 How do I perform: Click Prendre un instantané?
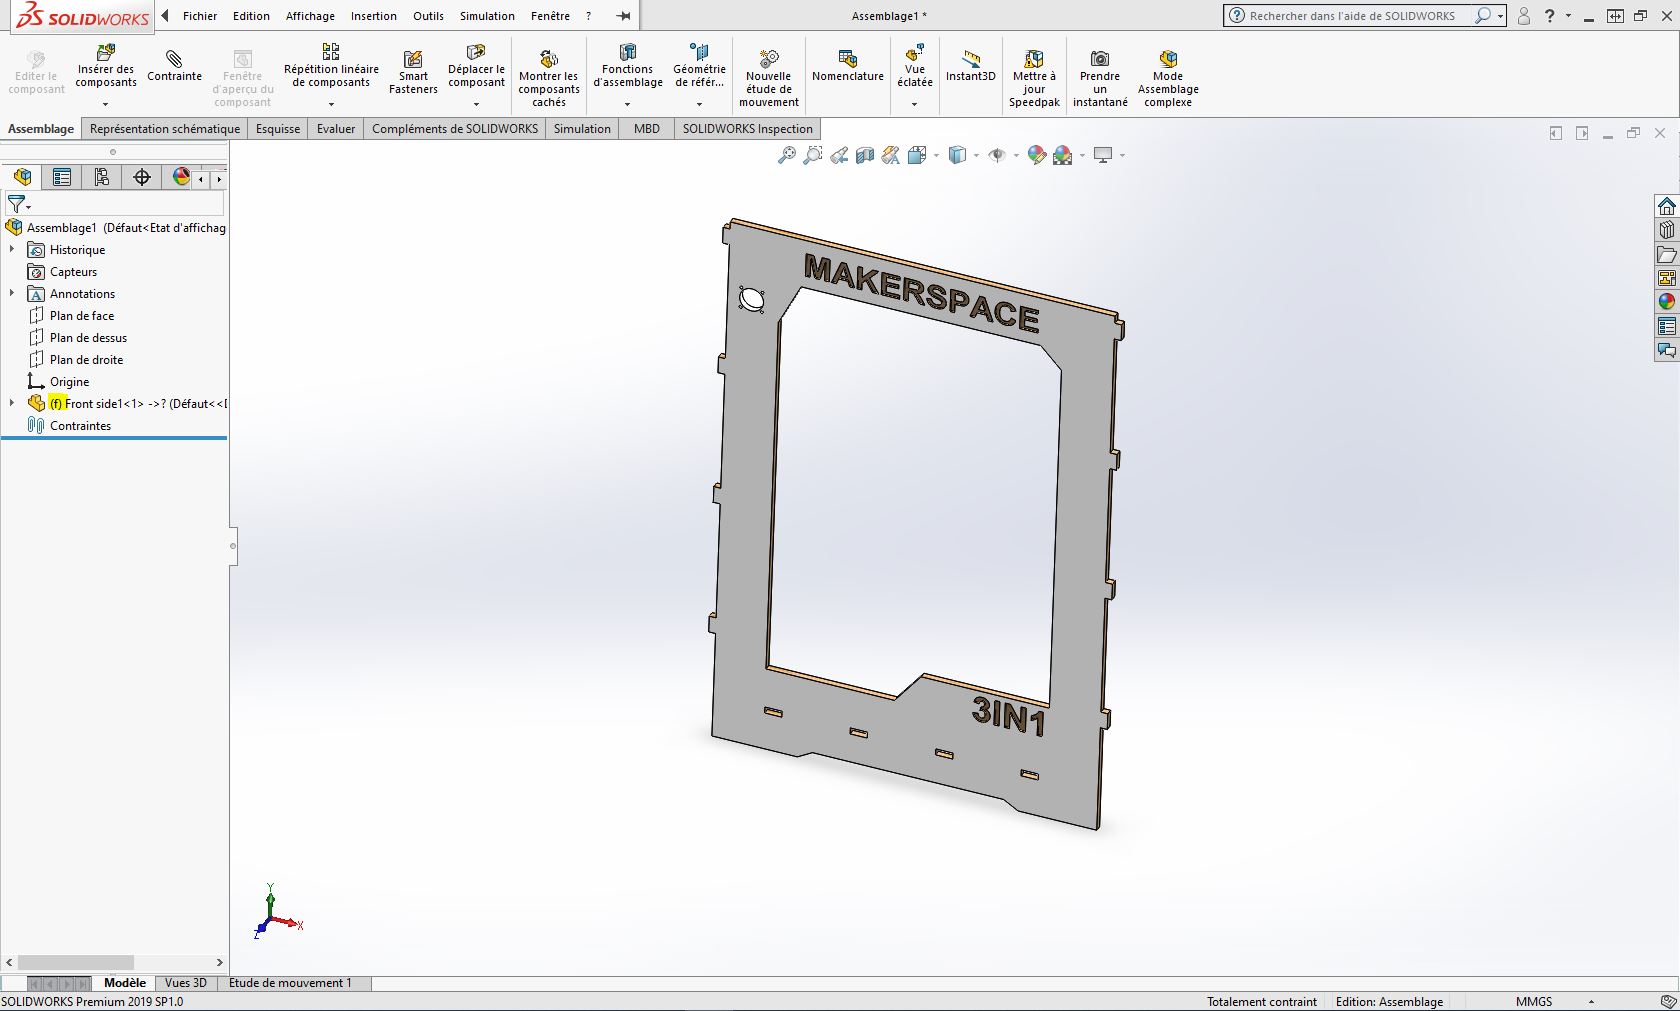tap(1100, 78)
